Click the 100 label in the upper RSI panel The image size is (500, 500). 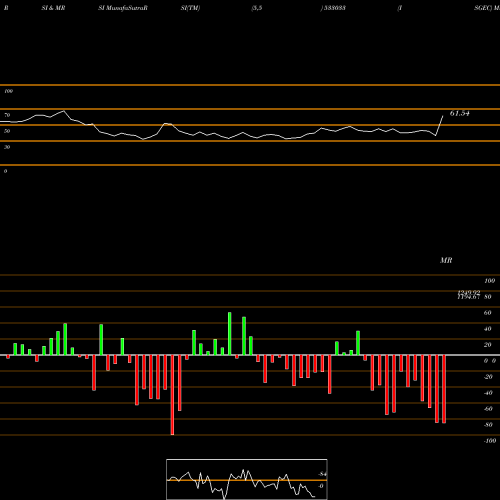8,91
